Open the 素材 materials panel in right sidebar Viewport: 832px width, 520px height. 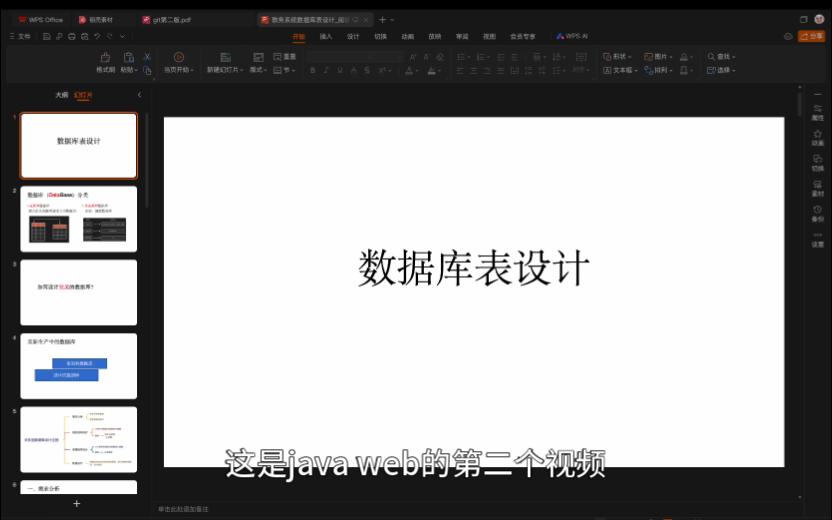tap(817, 188)
